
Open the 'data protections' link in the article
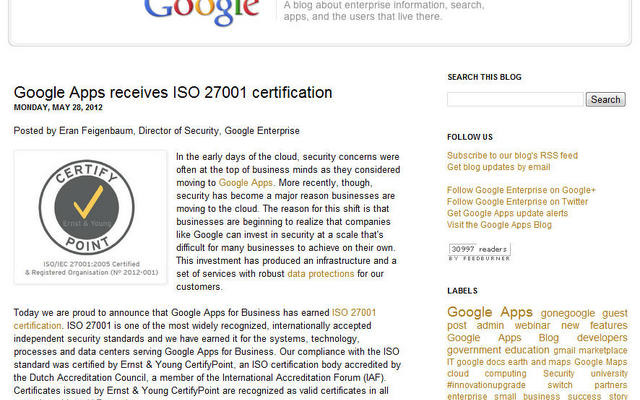321,273
